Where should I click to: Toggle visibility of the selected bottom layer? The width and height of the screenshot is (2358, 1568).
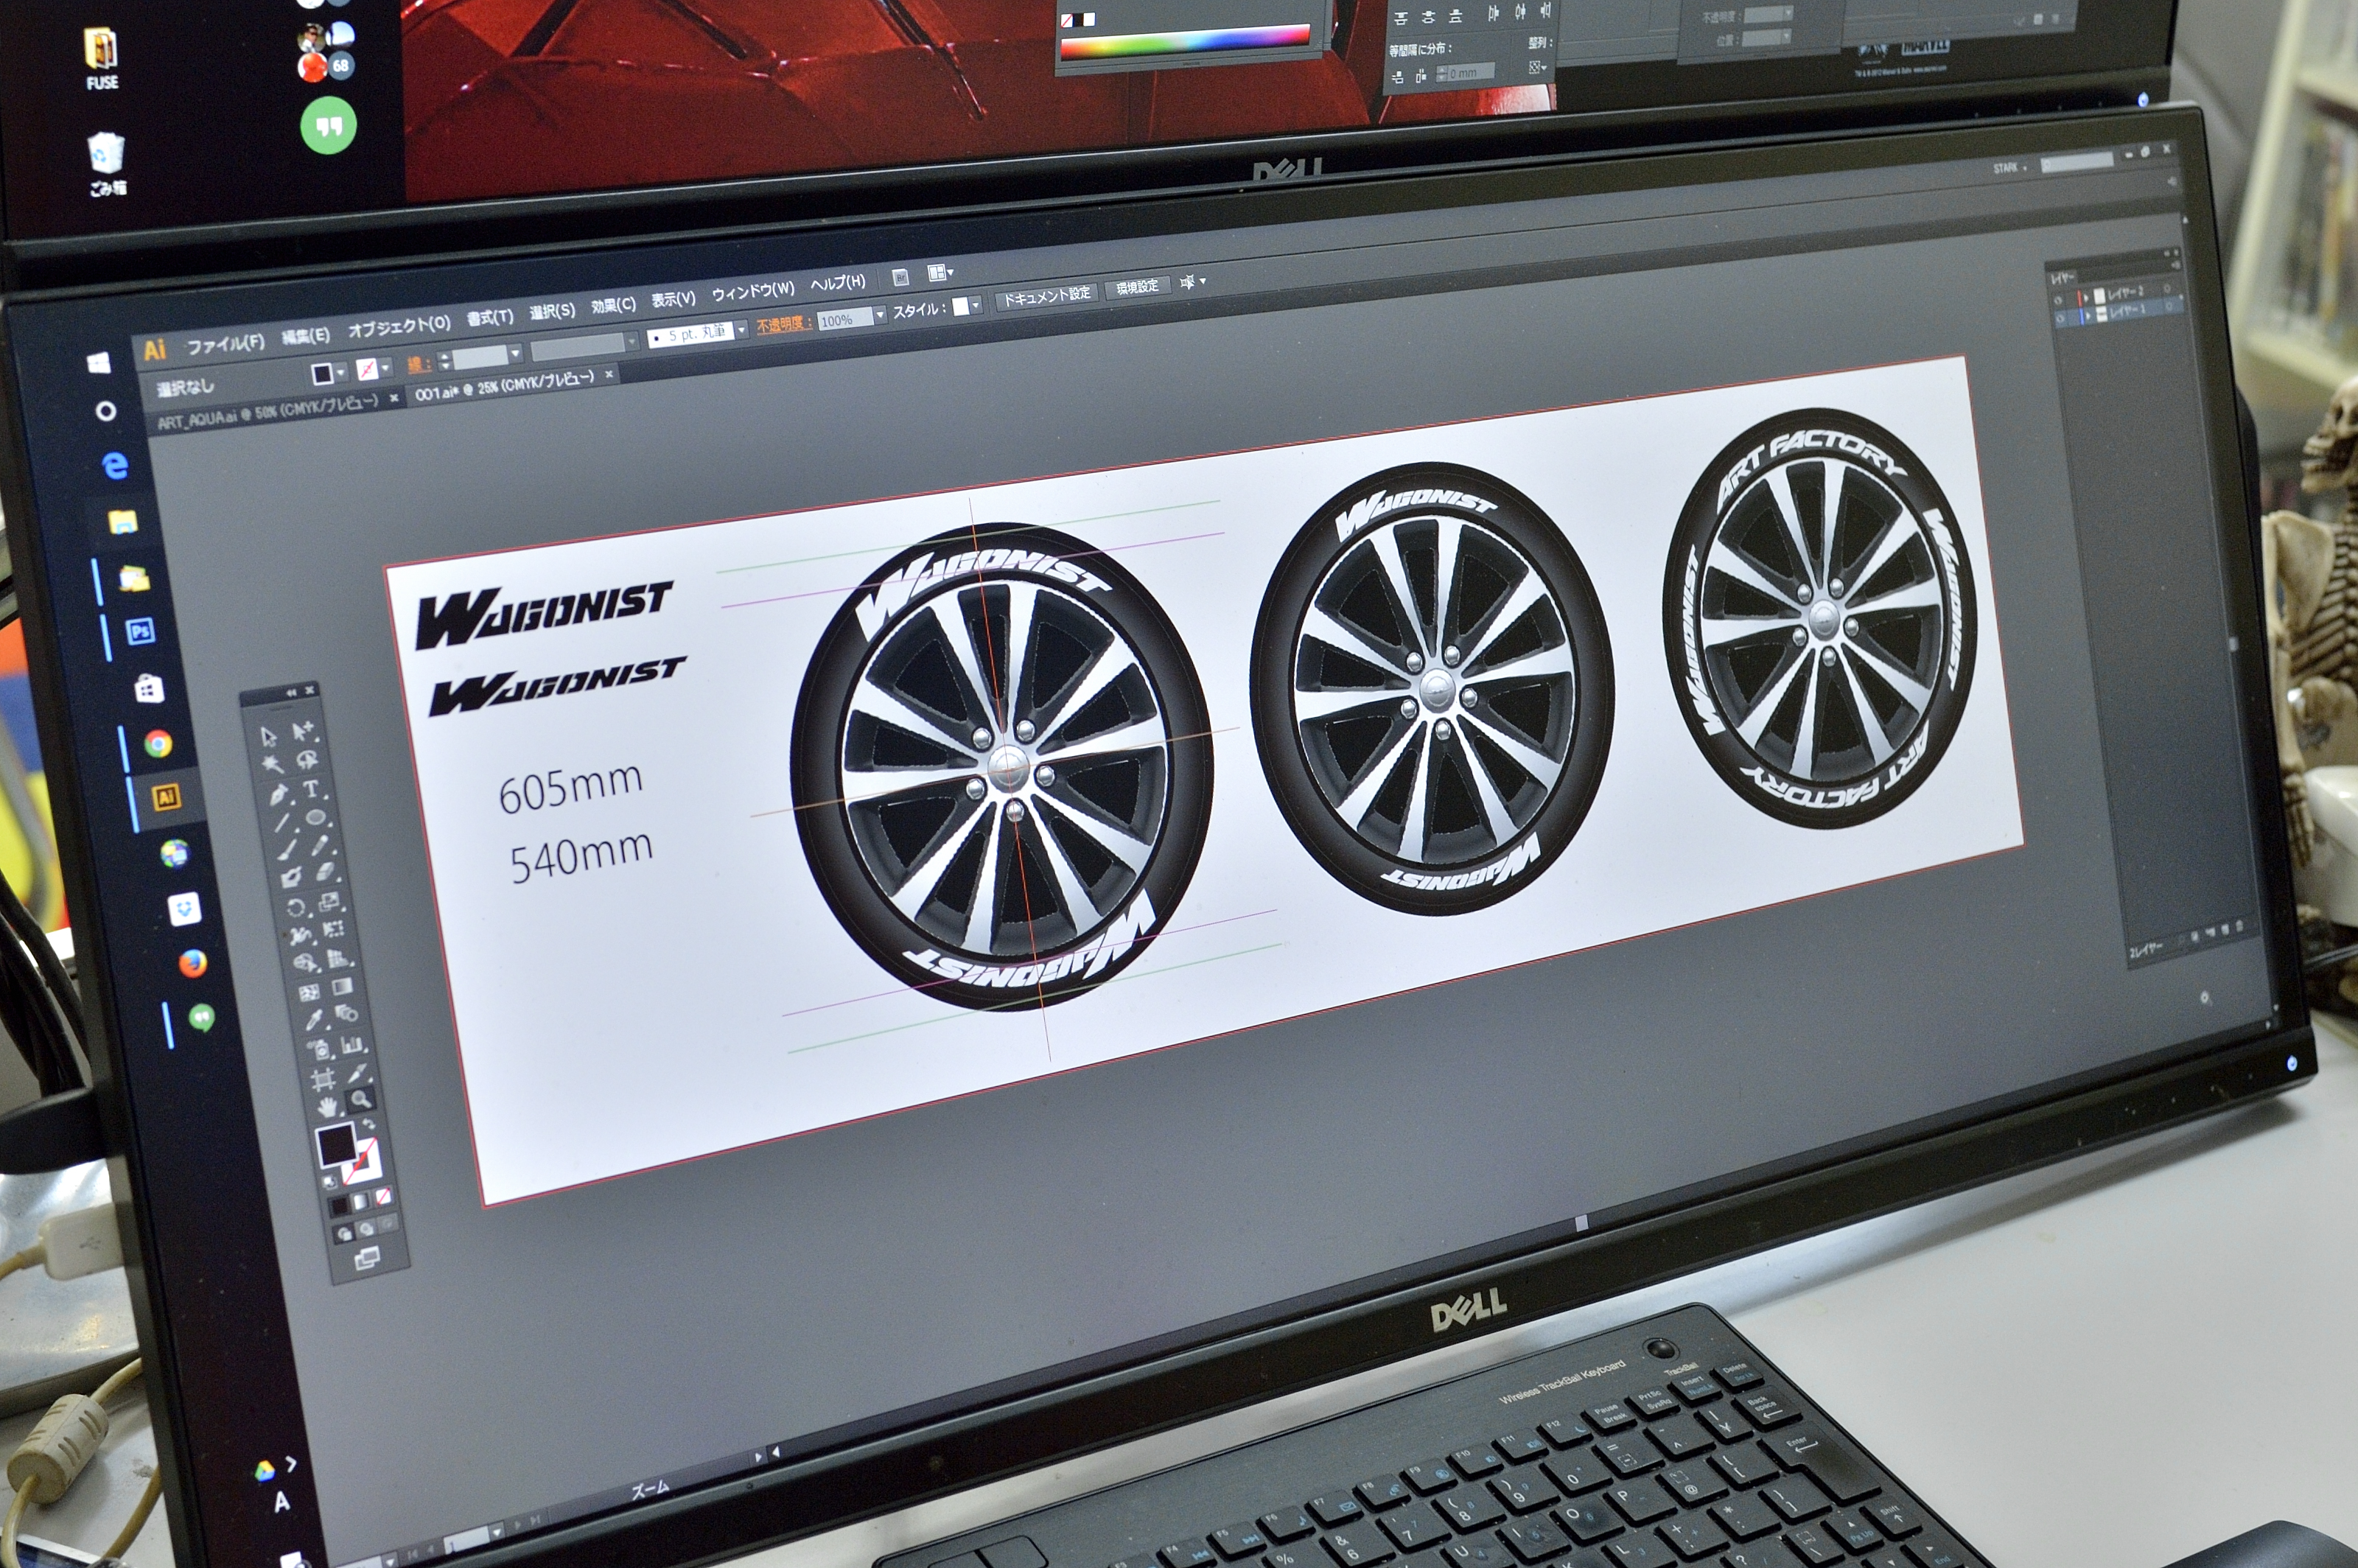tap(2061, 319)
